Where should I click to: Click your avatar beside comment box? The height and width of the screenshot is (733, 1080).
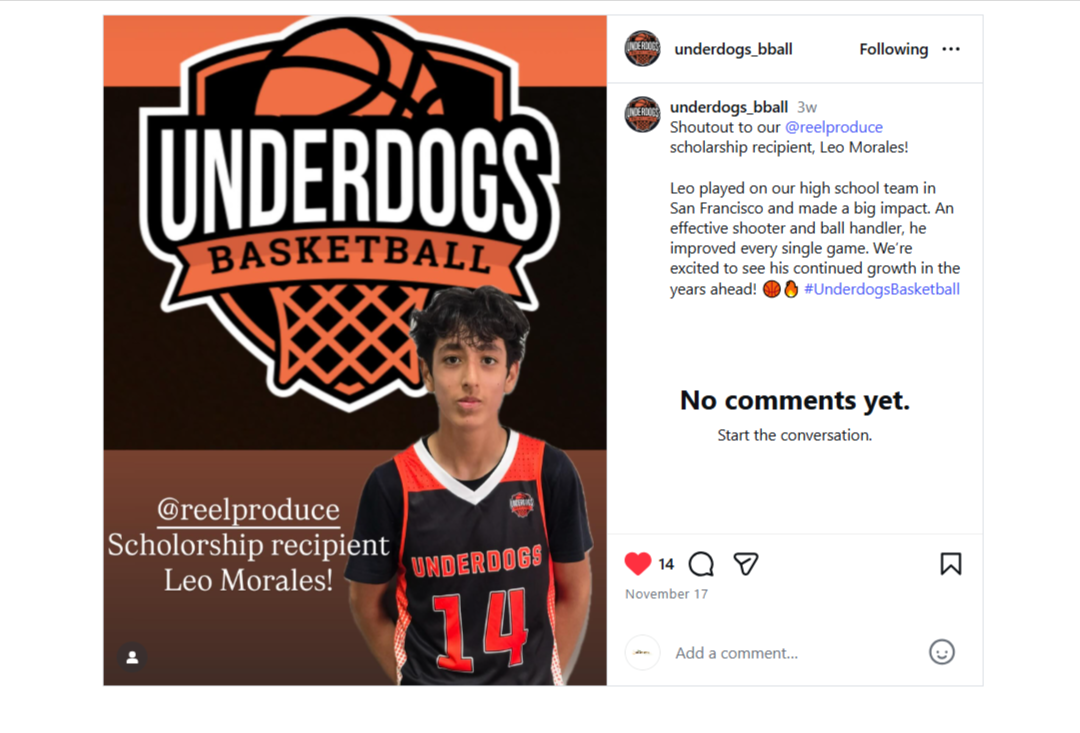[x=642, y=652]
